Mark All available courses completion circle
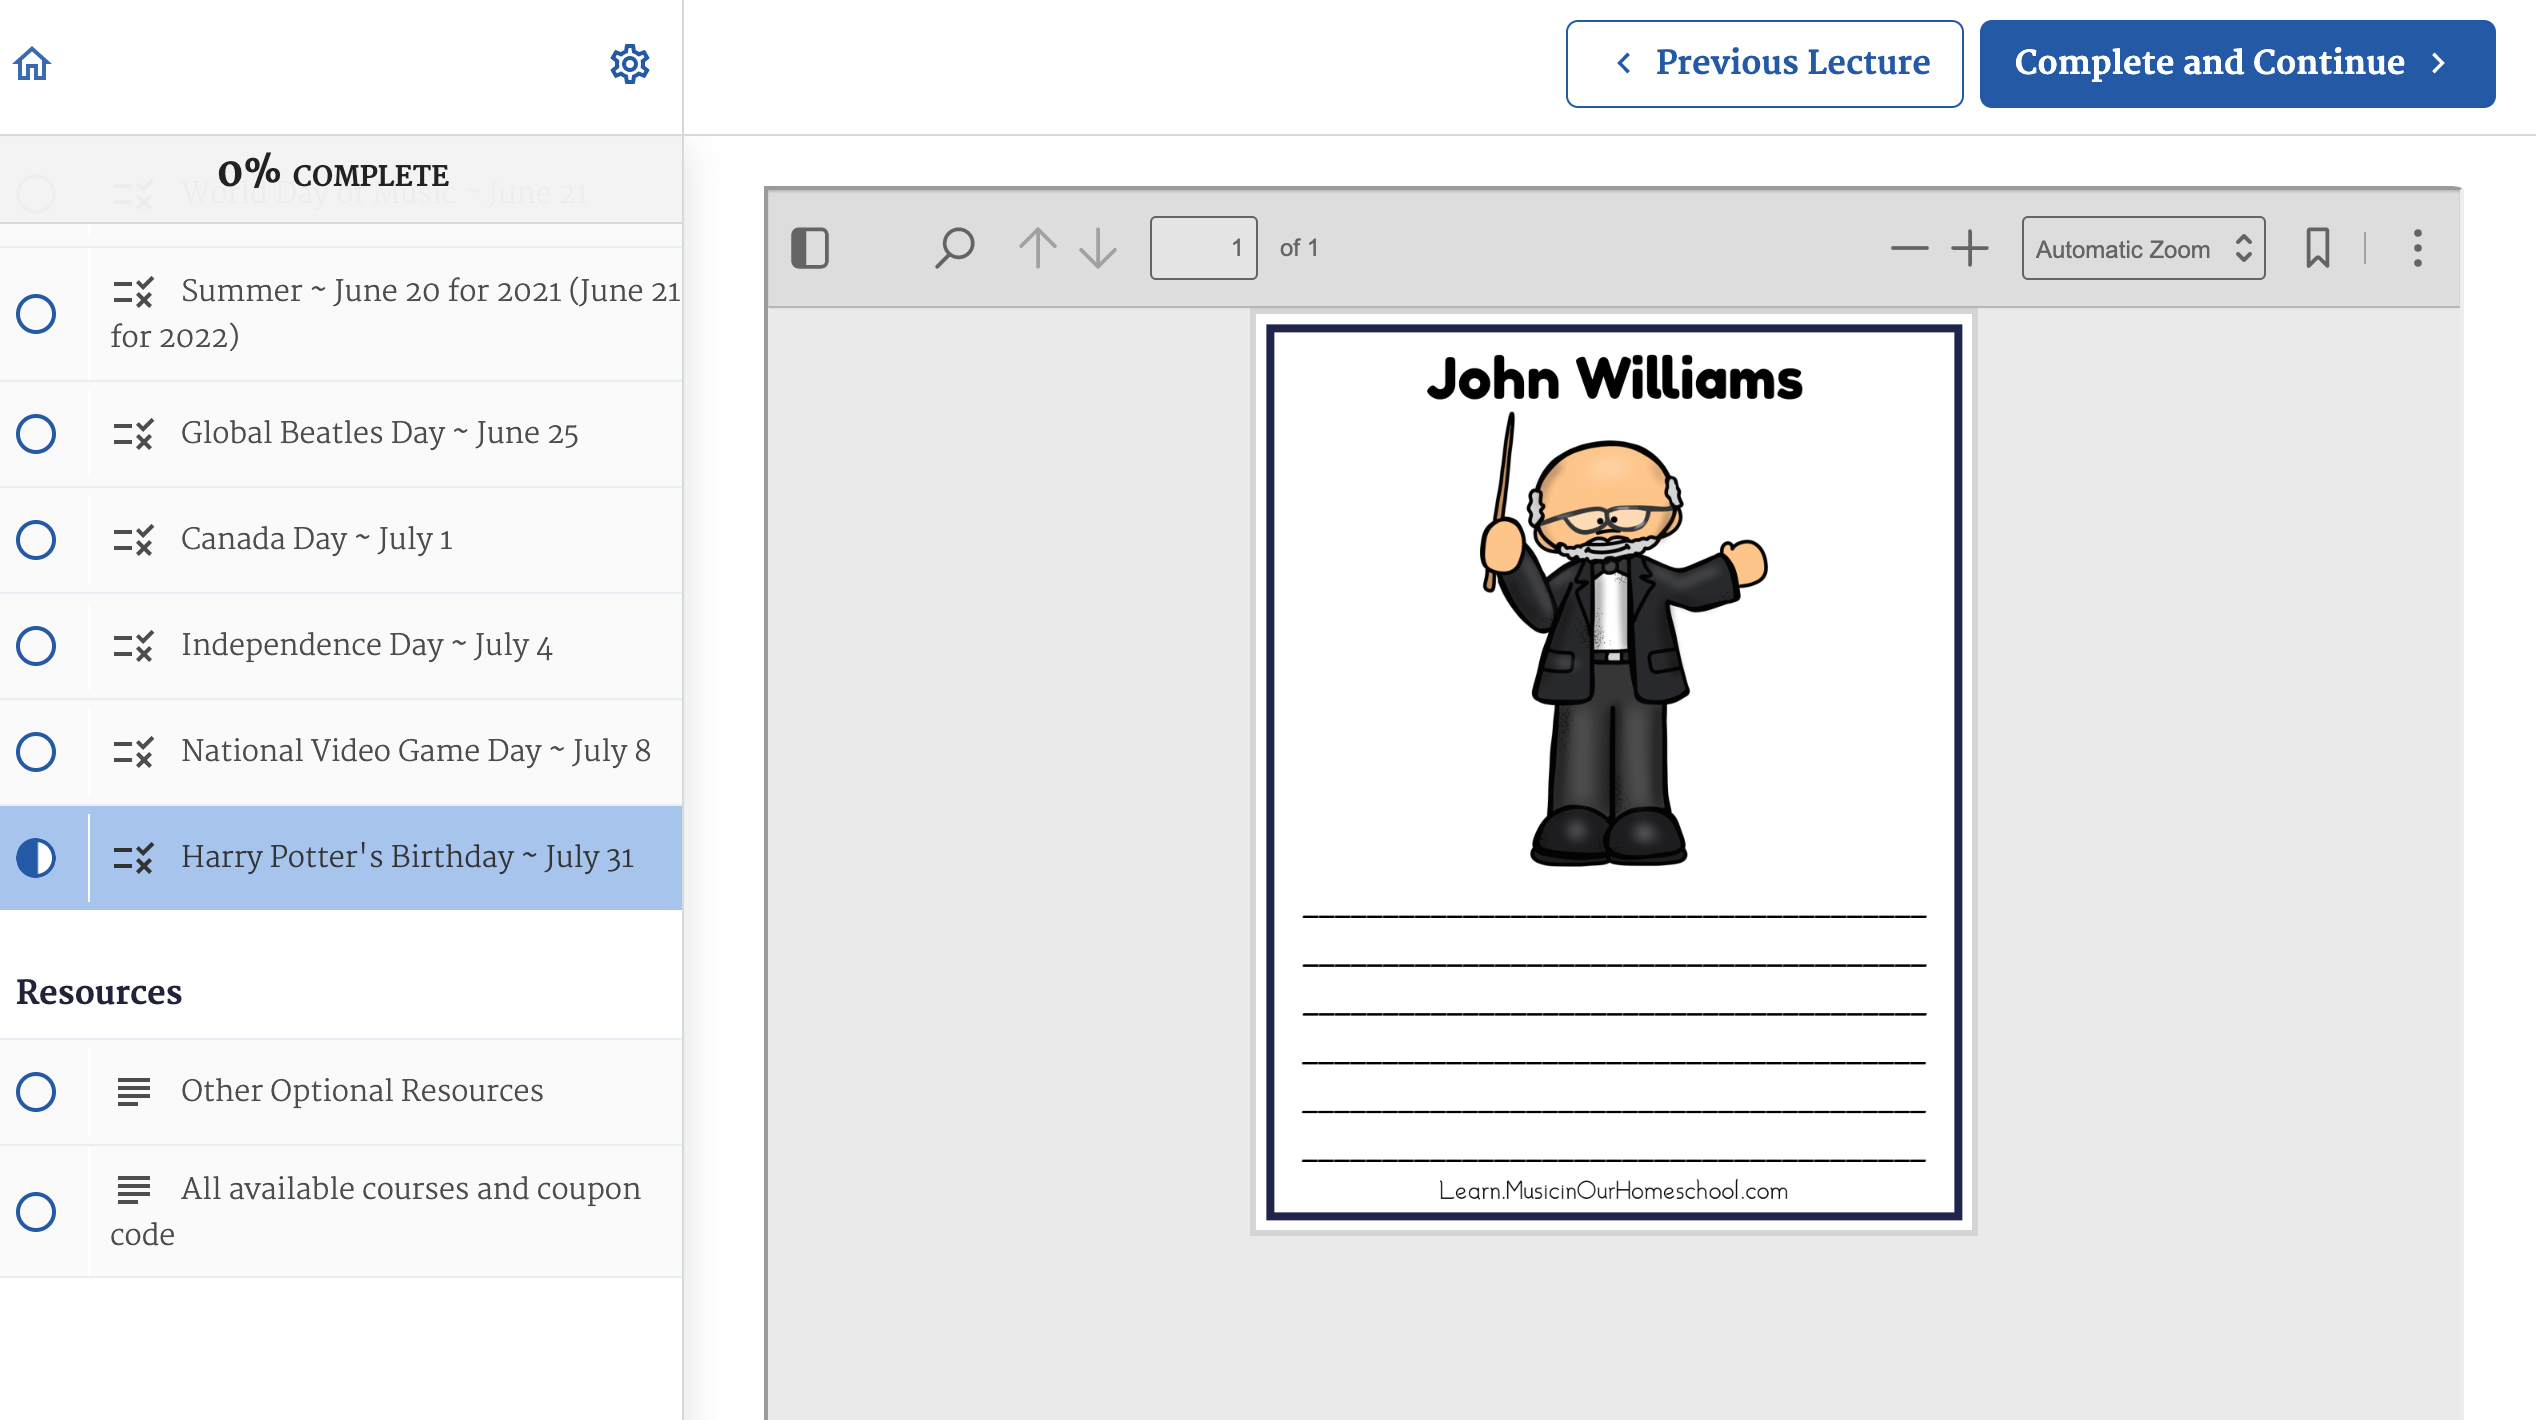This screenshot has height=1420, width=2536. point(36,1212)
